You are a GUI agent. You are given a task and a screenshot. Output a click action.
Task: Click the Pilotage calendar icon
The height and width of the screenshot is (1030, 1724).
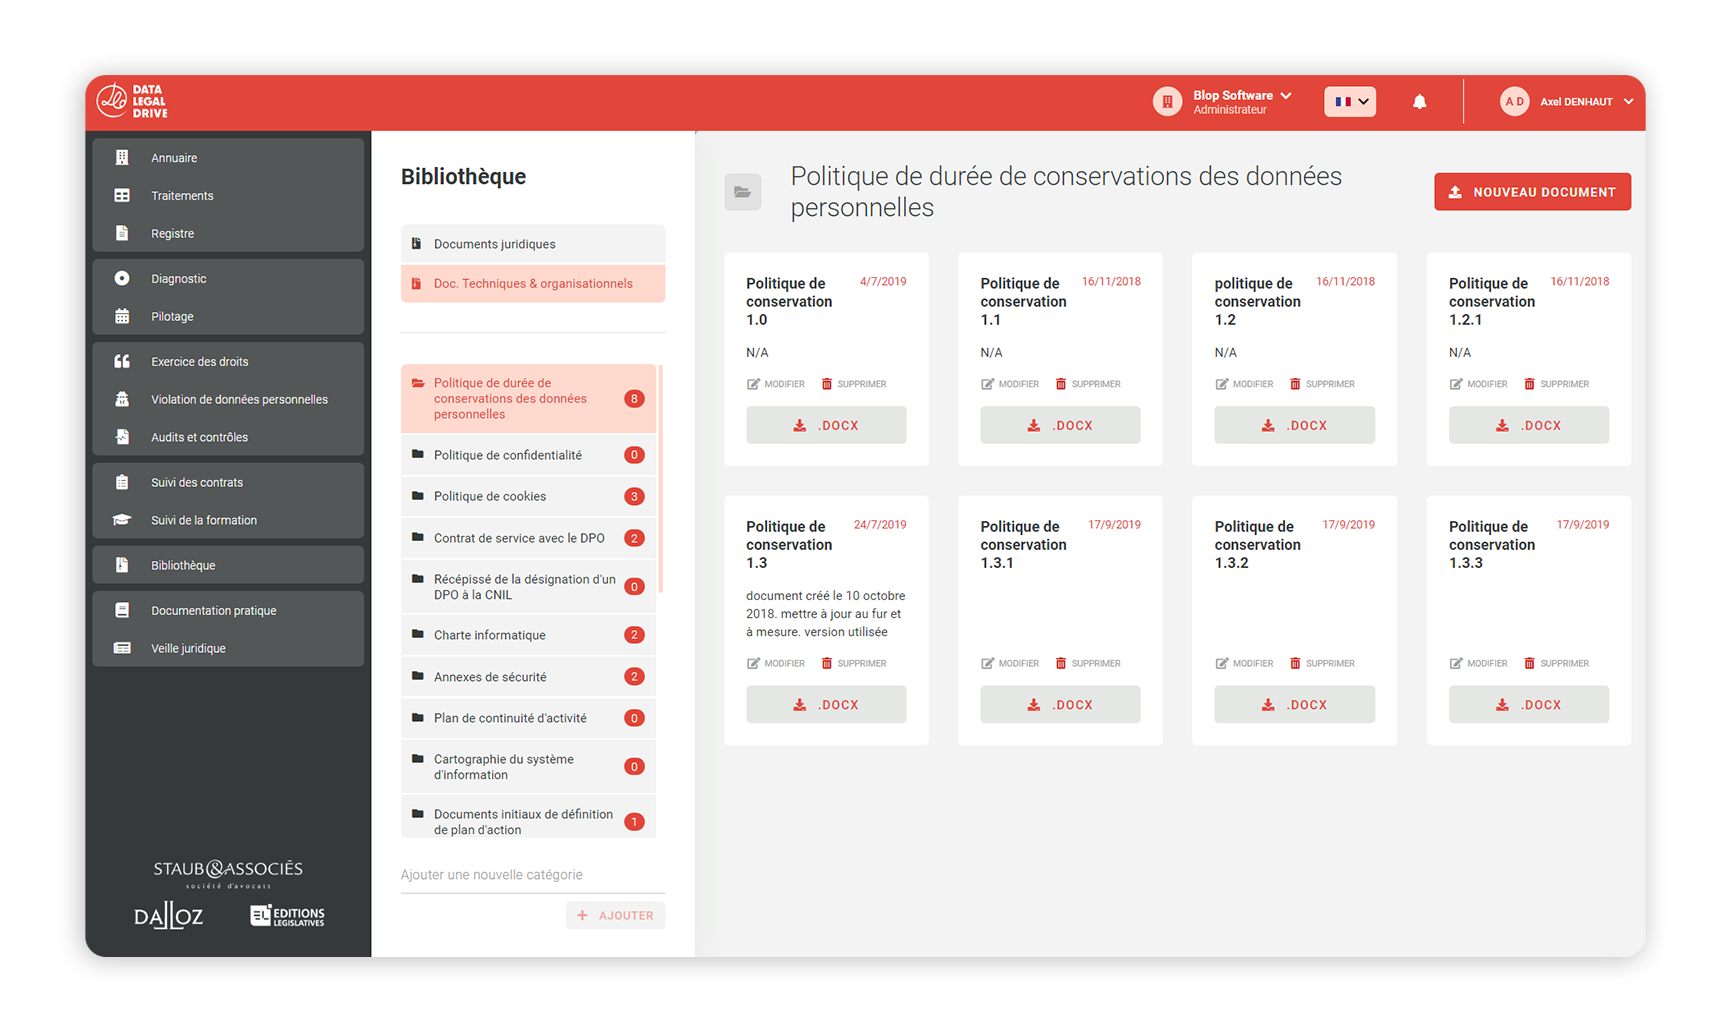pos(122,316)
